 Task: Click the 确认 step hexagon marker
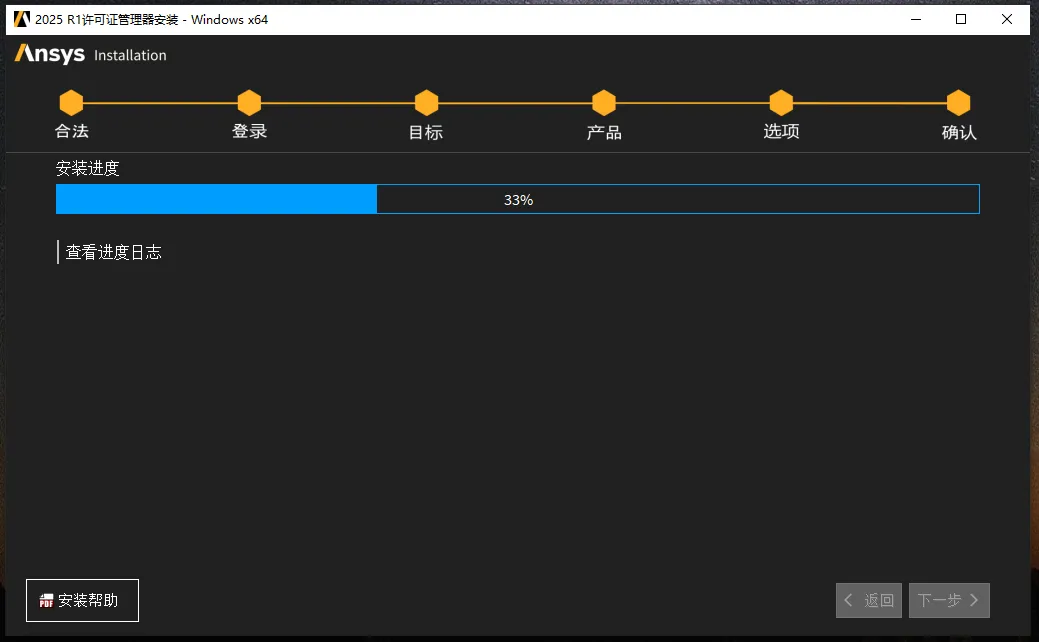tap(958, 103)
